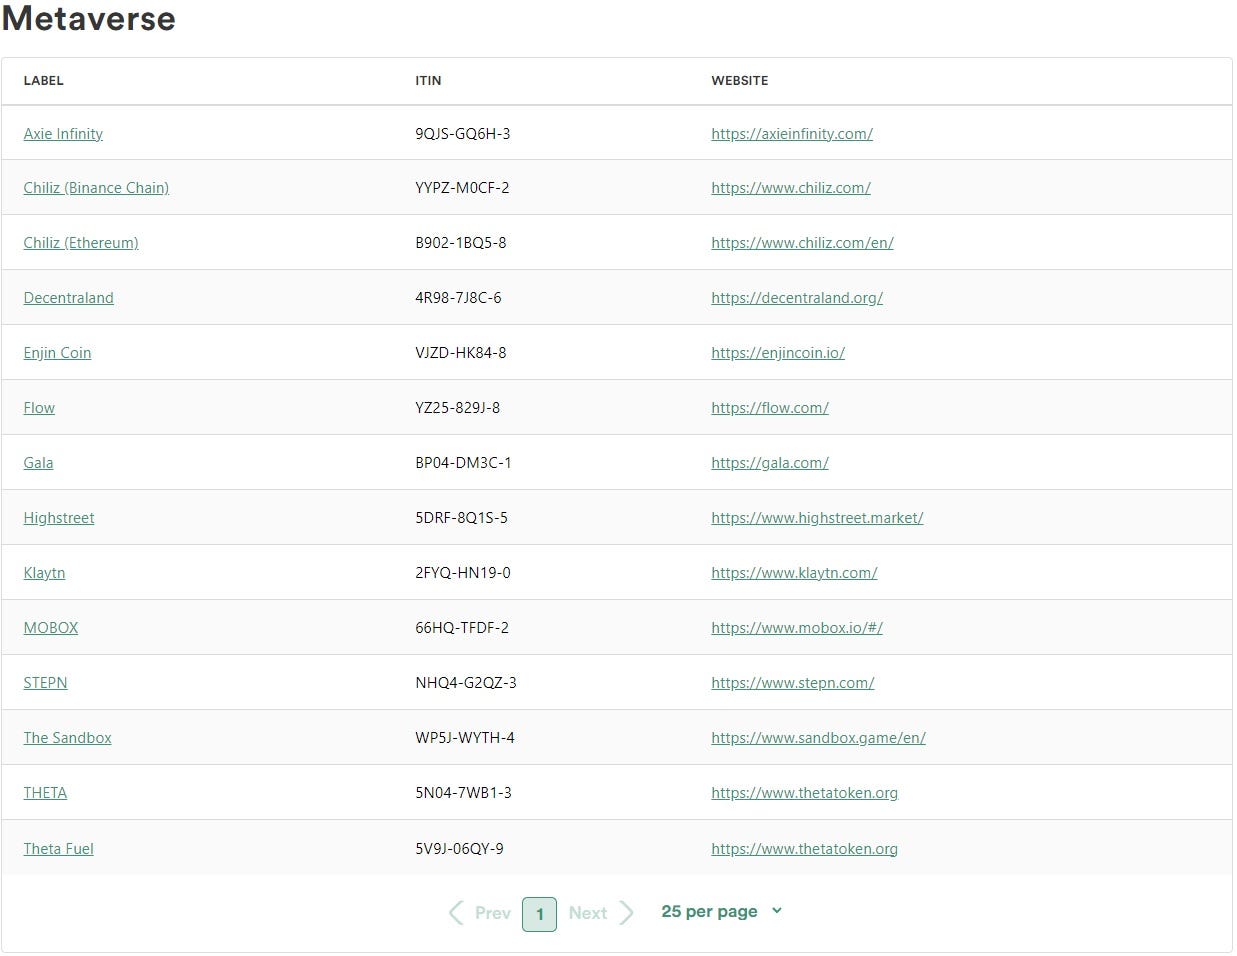The width and height of the screenshot is (1237, 956).
Task: Click the LABEL column header
Action: pyautogui.click(x=43, y=81)
